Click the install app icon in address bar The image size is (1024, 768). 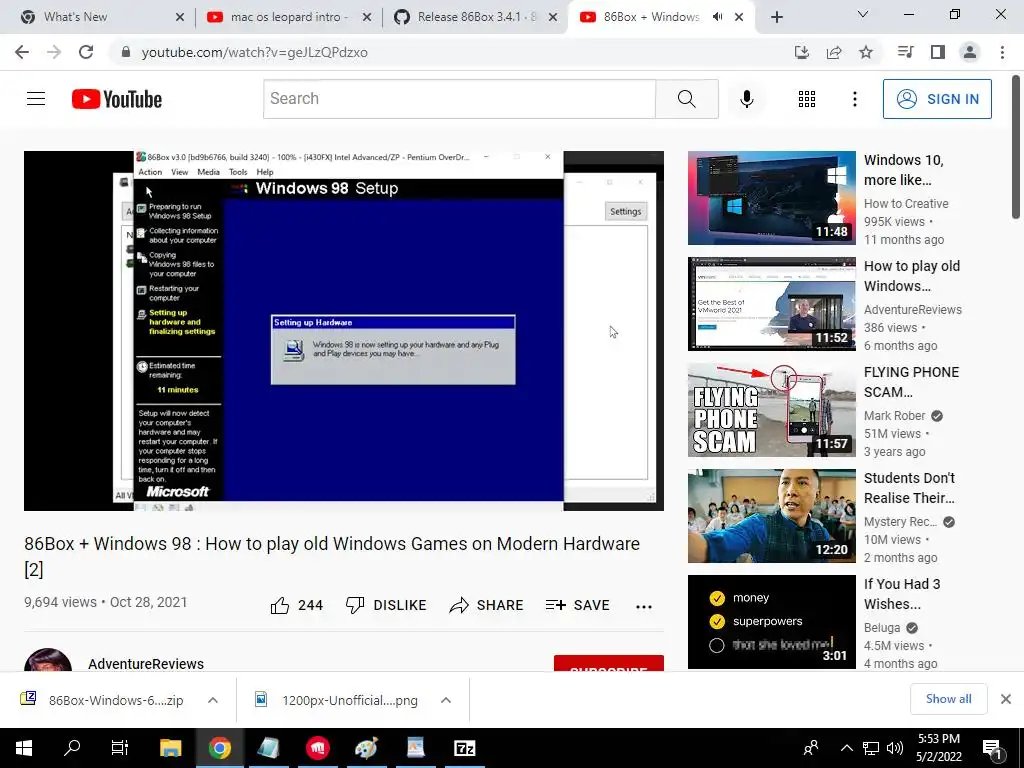(x=801, y=52)
